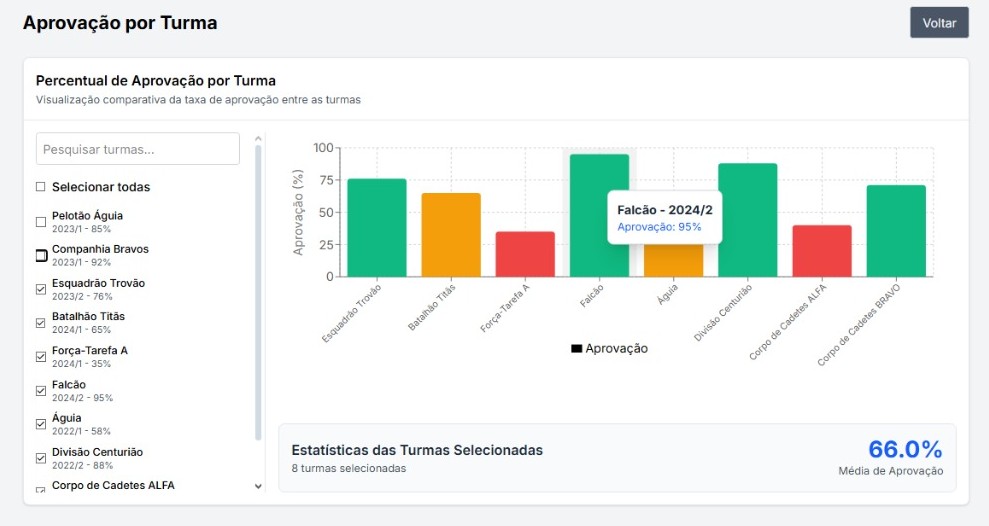
Task: Click the Estatísticas das Turmas Selecionadas heading
Action: 417,450
